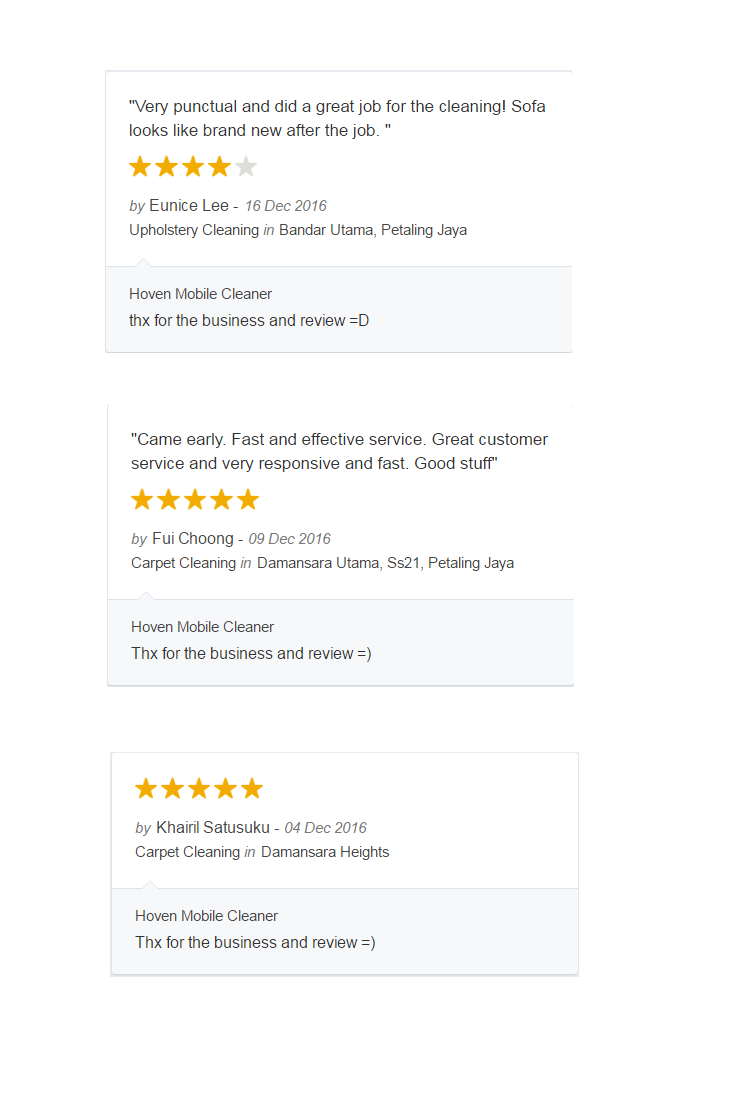Click the fourth gold star in Eunice Lee's rating
Image resolution: width=732 pixels, height=1098 pixels.
219,167
